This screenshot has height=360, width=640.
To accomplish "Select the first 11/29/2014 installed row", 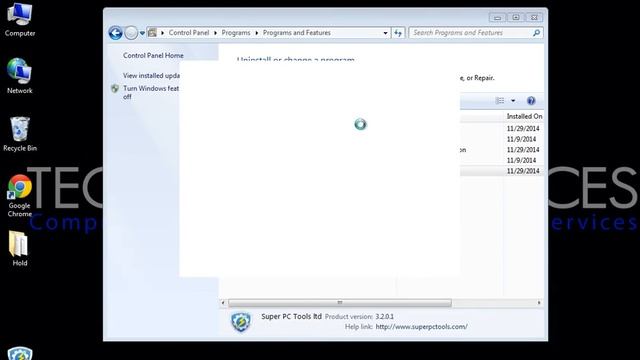I will [523, 129].
